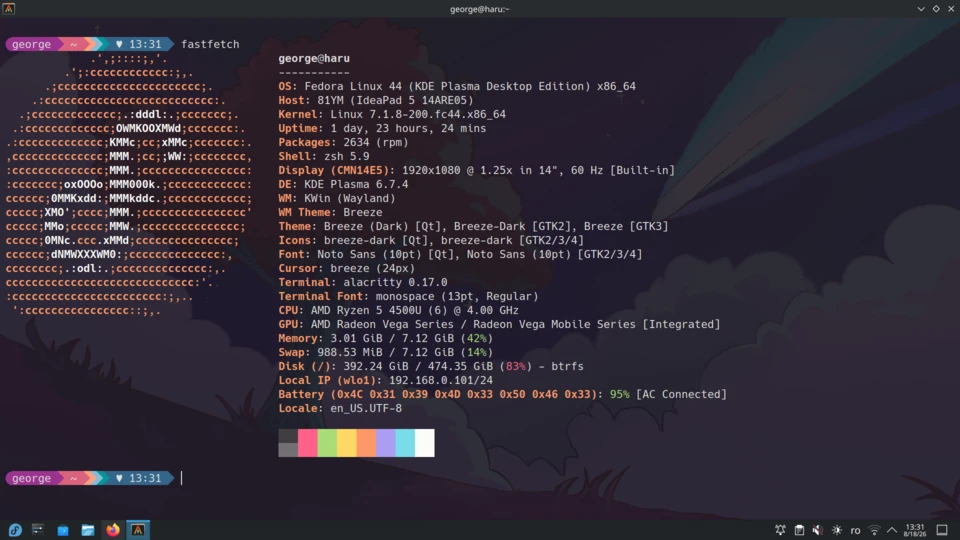The width and height of the screenshot is (960, 540).
Task: Click the window title 'george@haru:~'
Action: (x=479, y=9)
